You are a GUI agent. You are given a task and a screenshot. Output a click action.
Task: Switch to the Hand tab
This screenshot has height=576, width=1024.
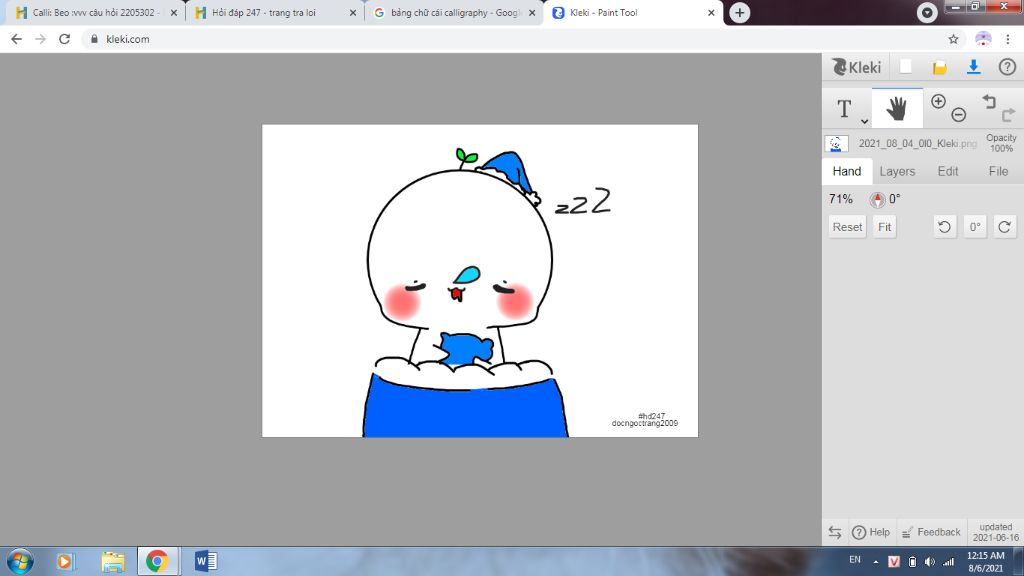(846, 171)
